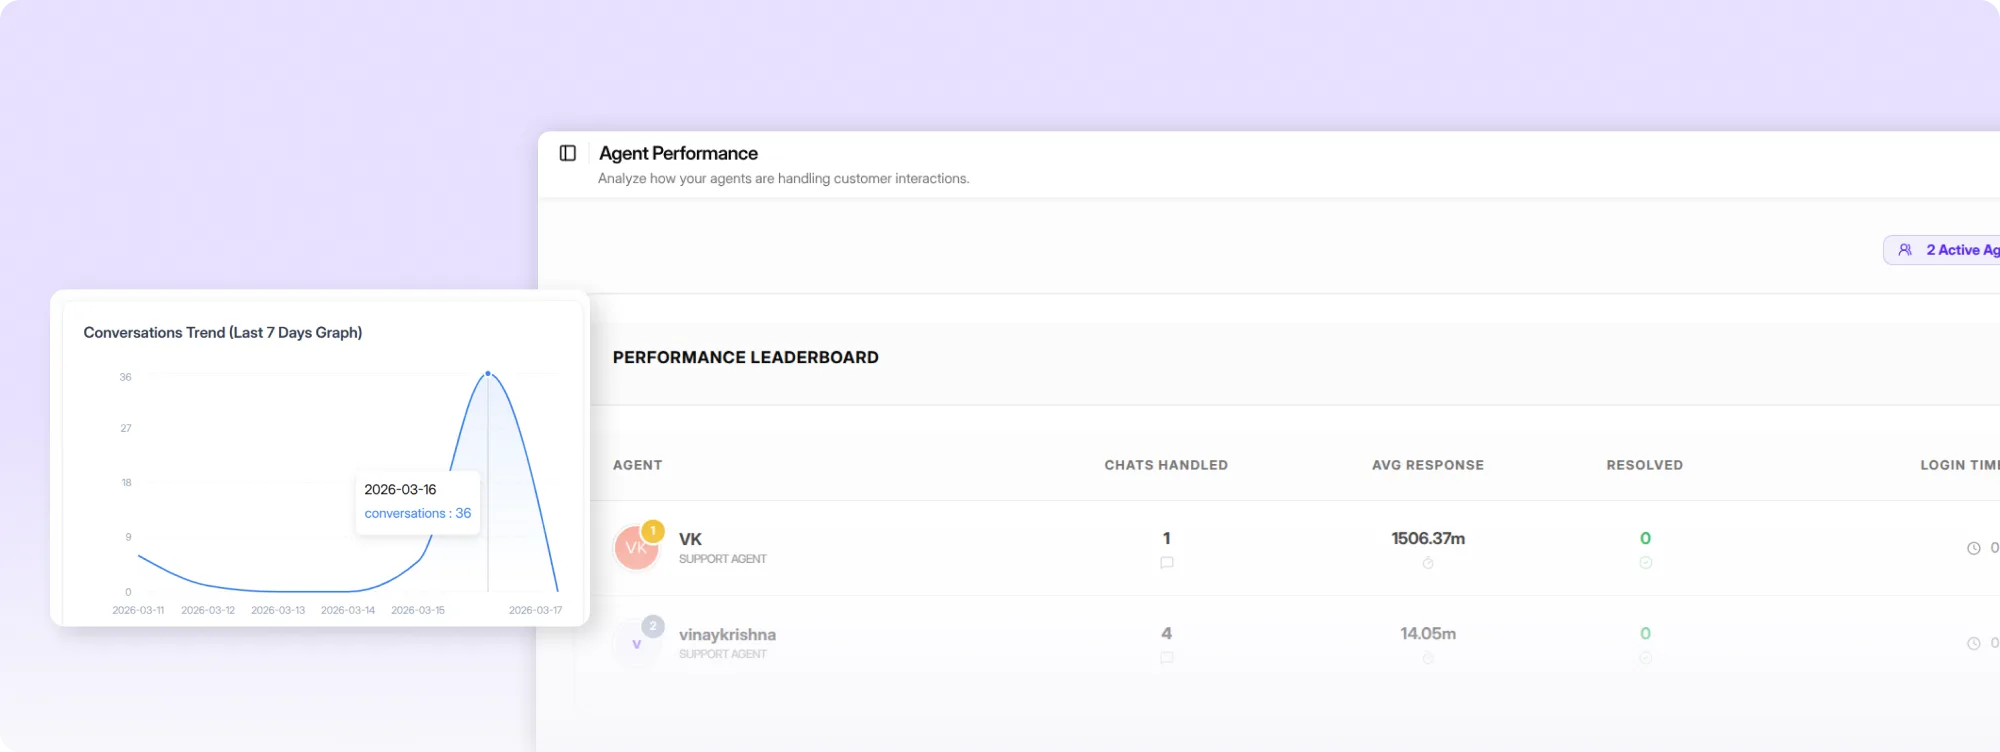This screenshot has height=752, width=2000.
Task: Click clock icon in VK's login time
Action: [x=1973, y=548]
